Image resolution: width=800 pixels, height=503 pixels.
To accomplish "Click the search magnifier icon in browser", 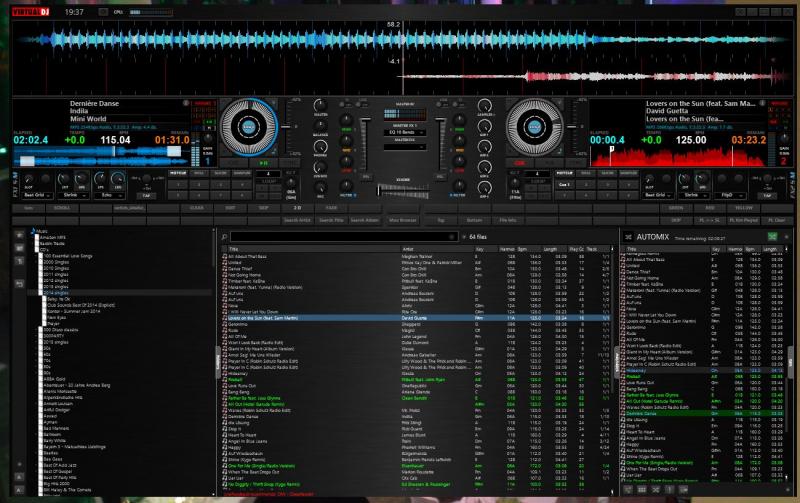I will coord(224,237).
